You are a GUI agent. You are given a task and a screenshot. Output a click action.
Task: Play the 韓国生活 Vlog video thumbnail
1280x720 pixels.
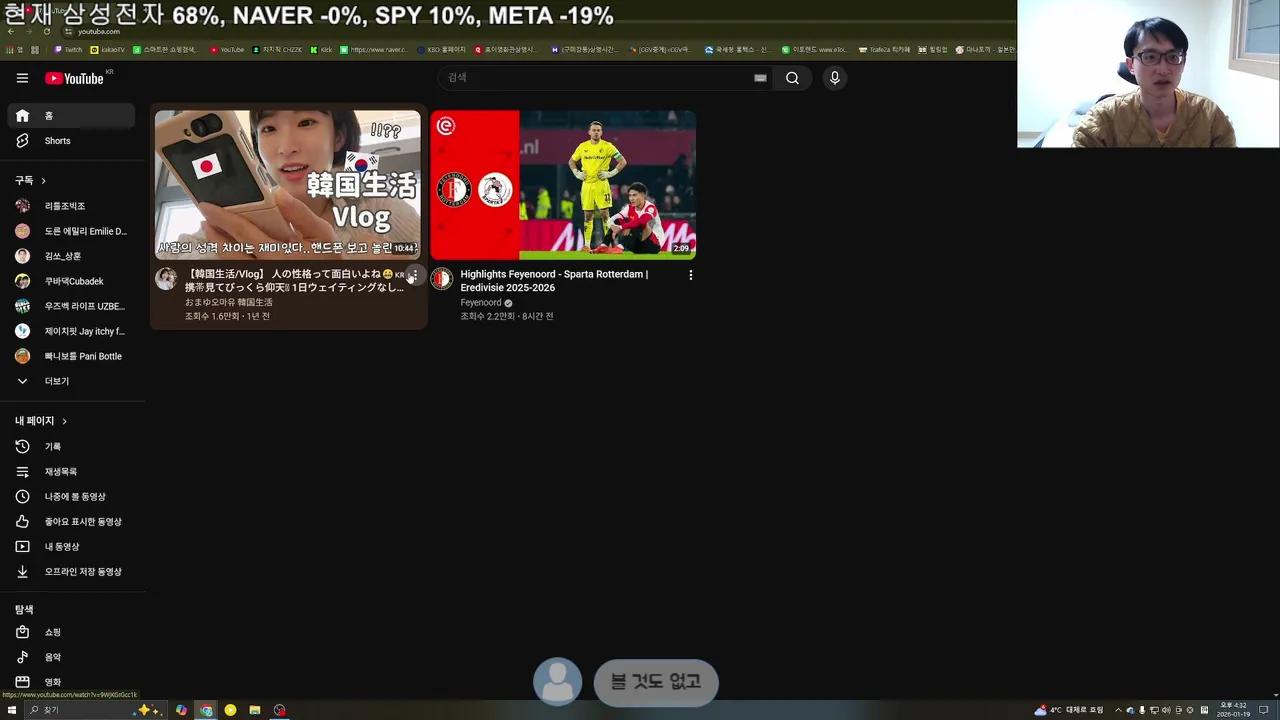click(x=288, y=185)
